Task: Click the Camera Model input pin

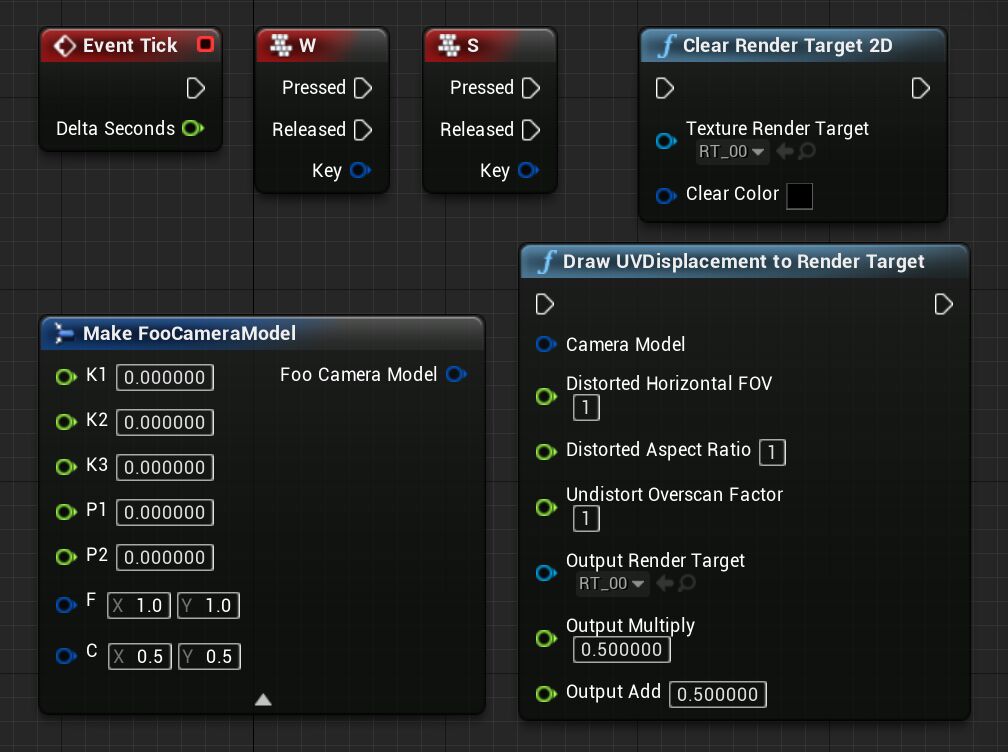Action: click(x=545, y=344)
